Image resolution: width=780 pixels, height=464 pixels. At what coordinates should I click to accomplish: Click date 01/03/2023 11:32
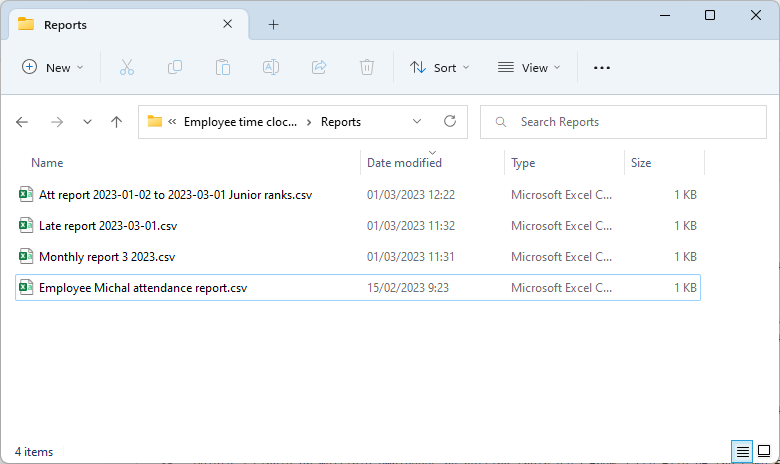(411, 225)
